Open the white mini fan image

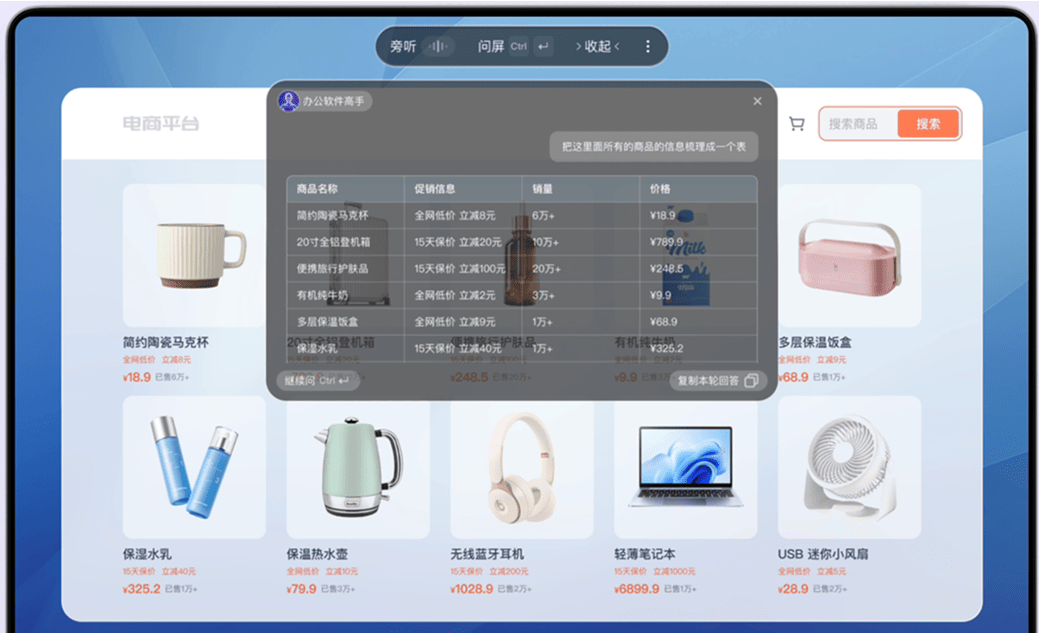coord(850,467)
